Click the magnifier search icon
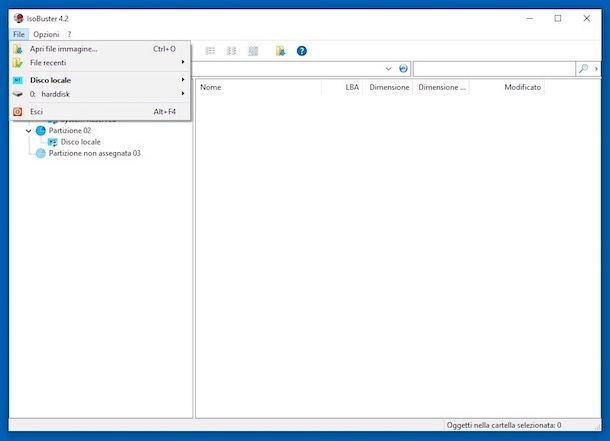Screen dimensions: 610x441 [583, 69]
